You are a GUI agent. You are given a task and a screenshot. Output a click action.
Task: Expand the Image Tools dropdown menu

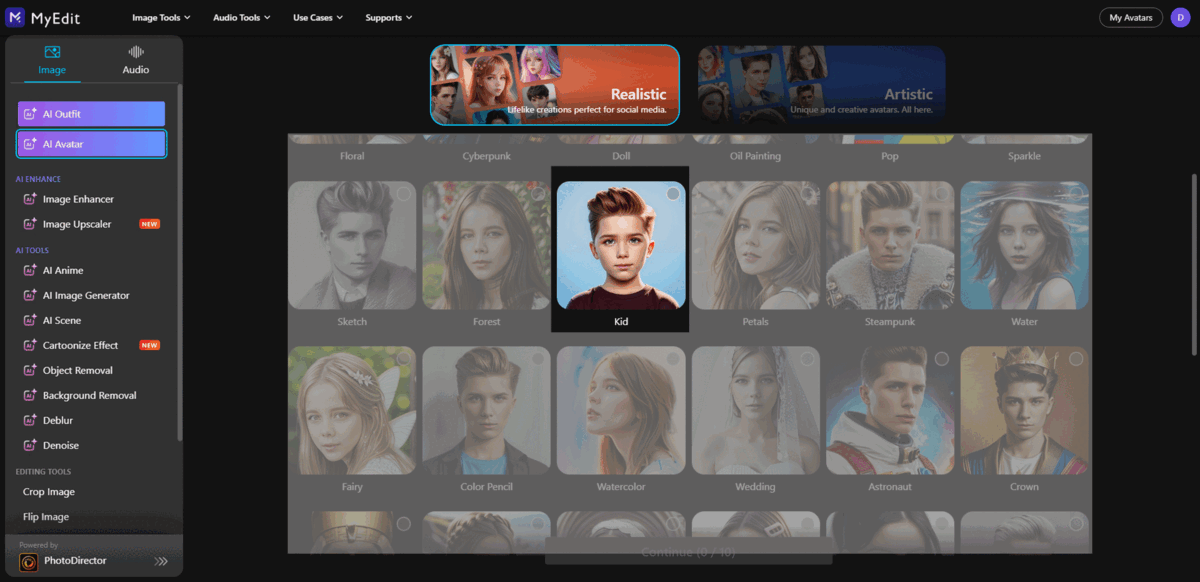[161, 17]
